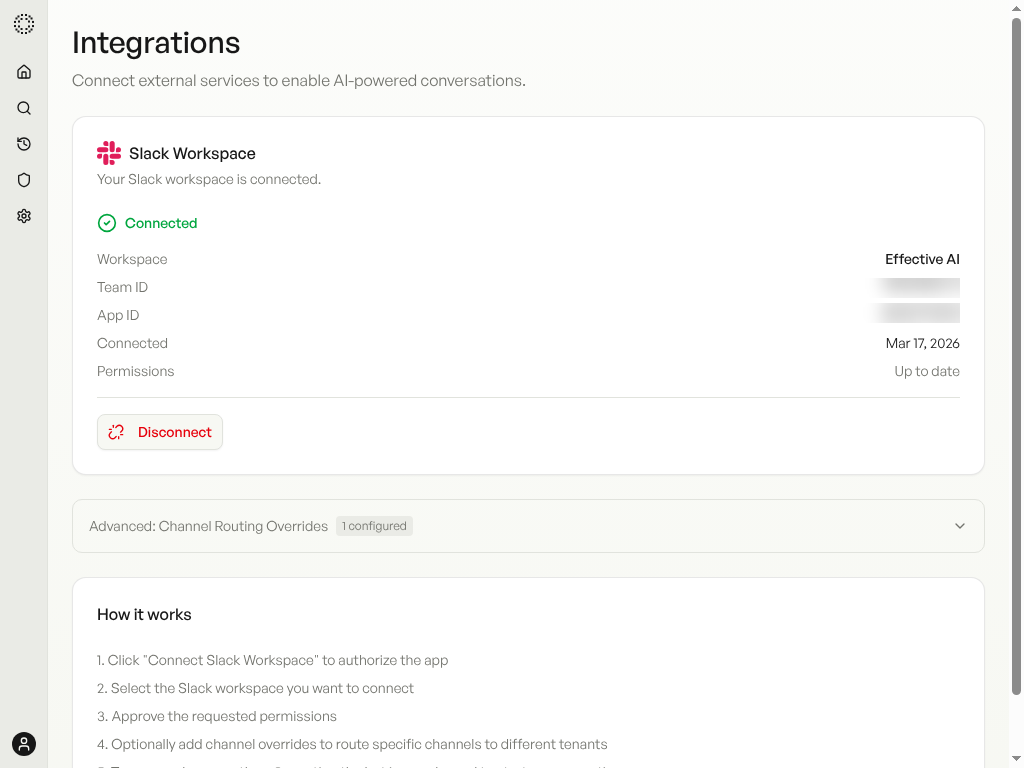Click the "Up to date" permissions status
Viewport: 1024px width, 768px height.
tap(927, 372)
